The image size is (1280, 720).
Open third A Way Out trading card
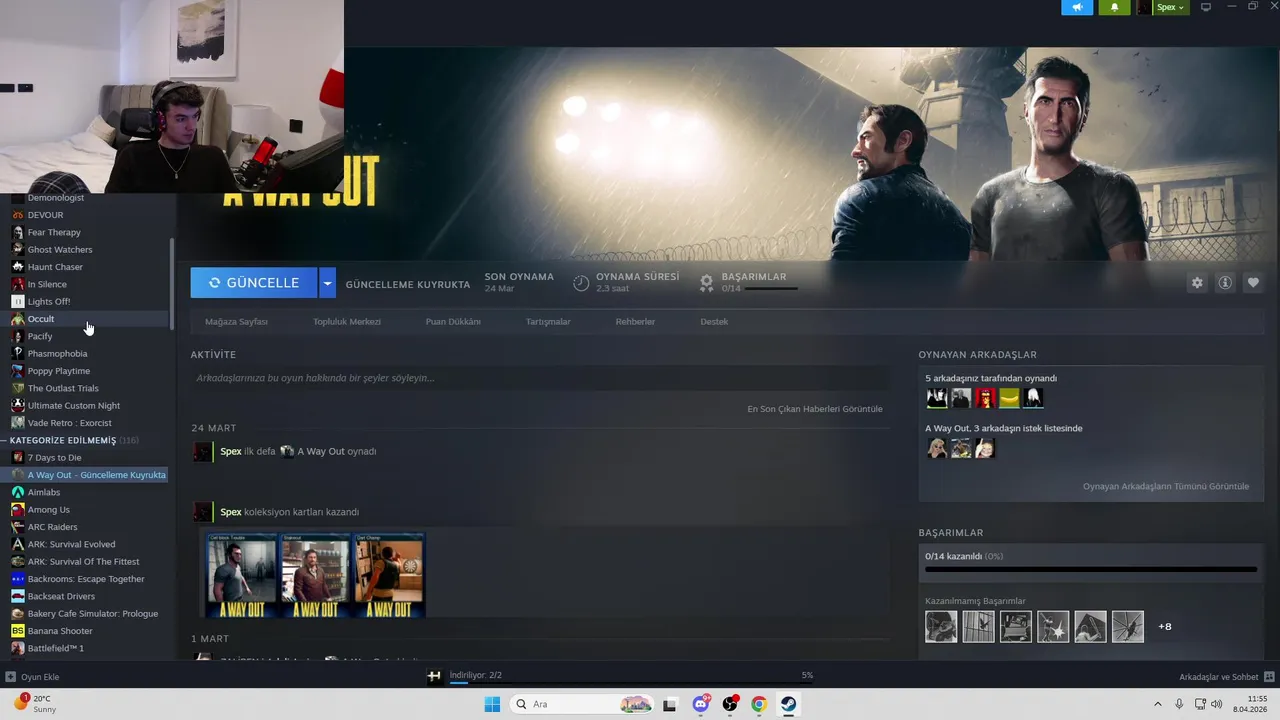pyautogui.click(x=389, y=575)
